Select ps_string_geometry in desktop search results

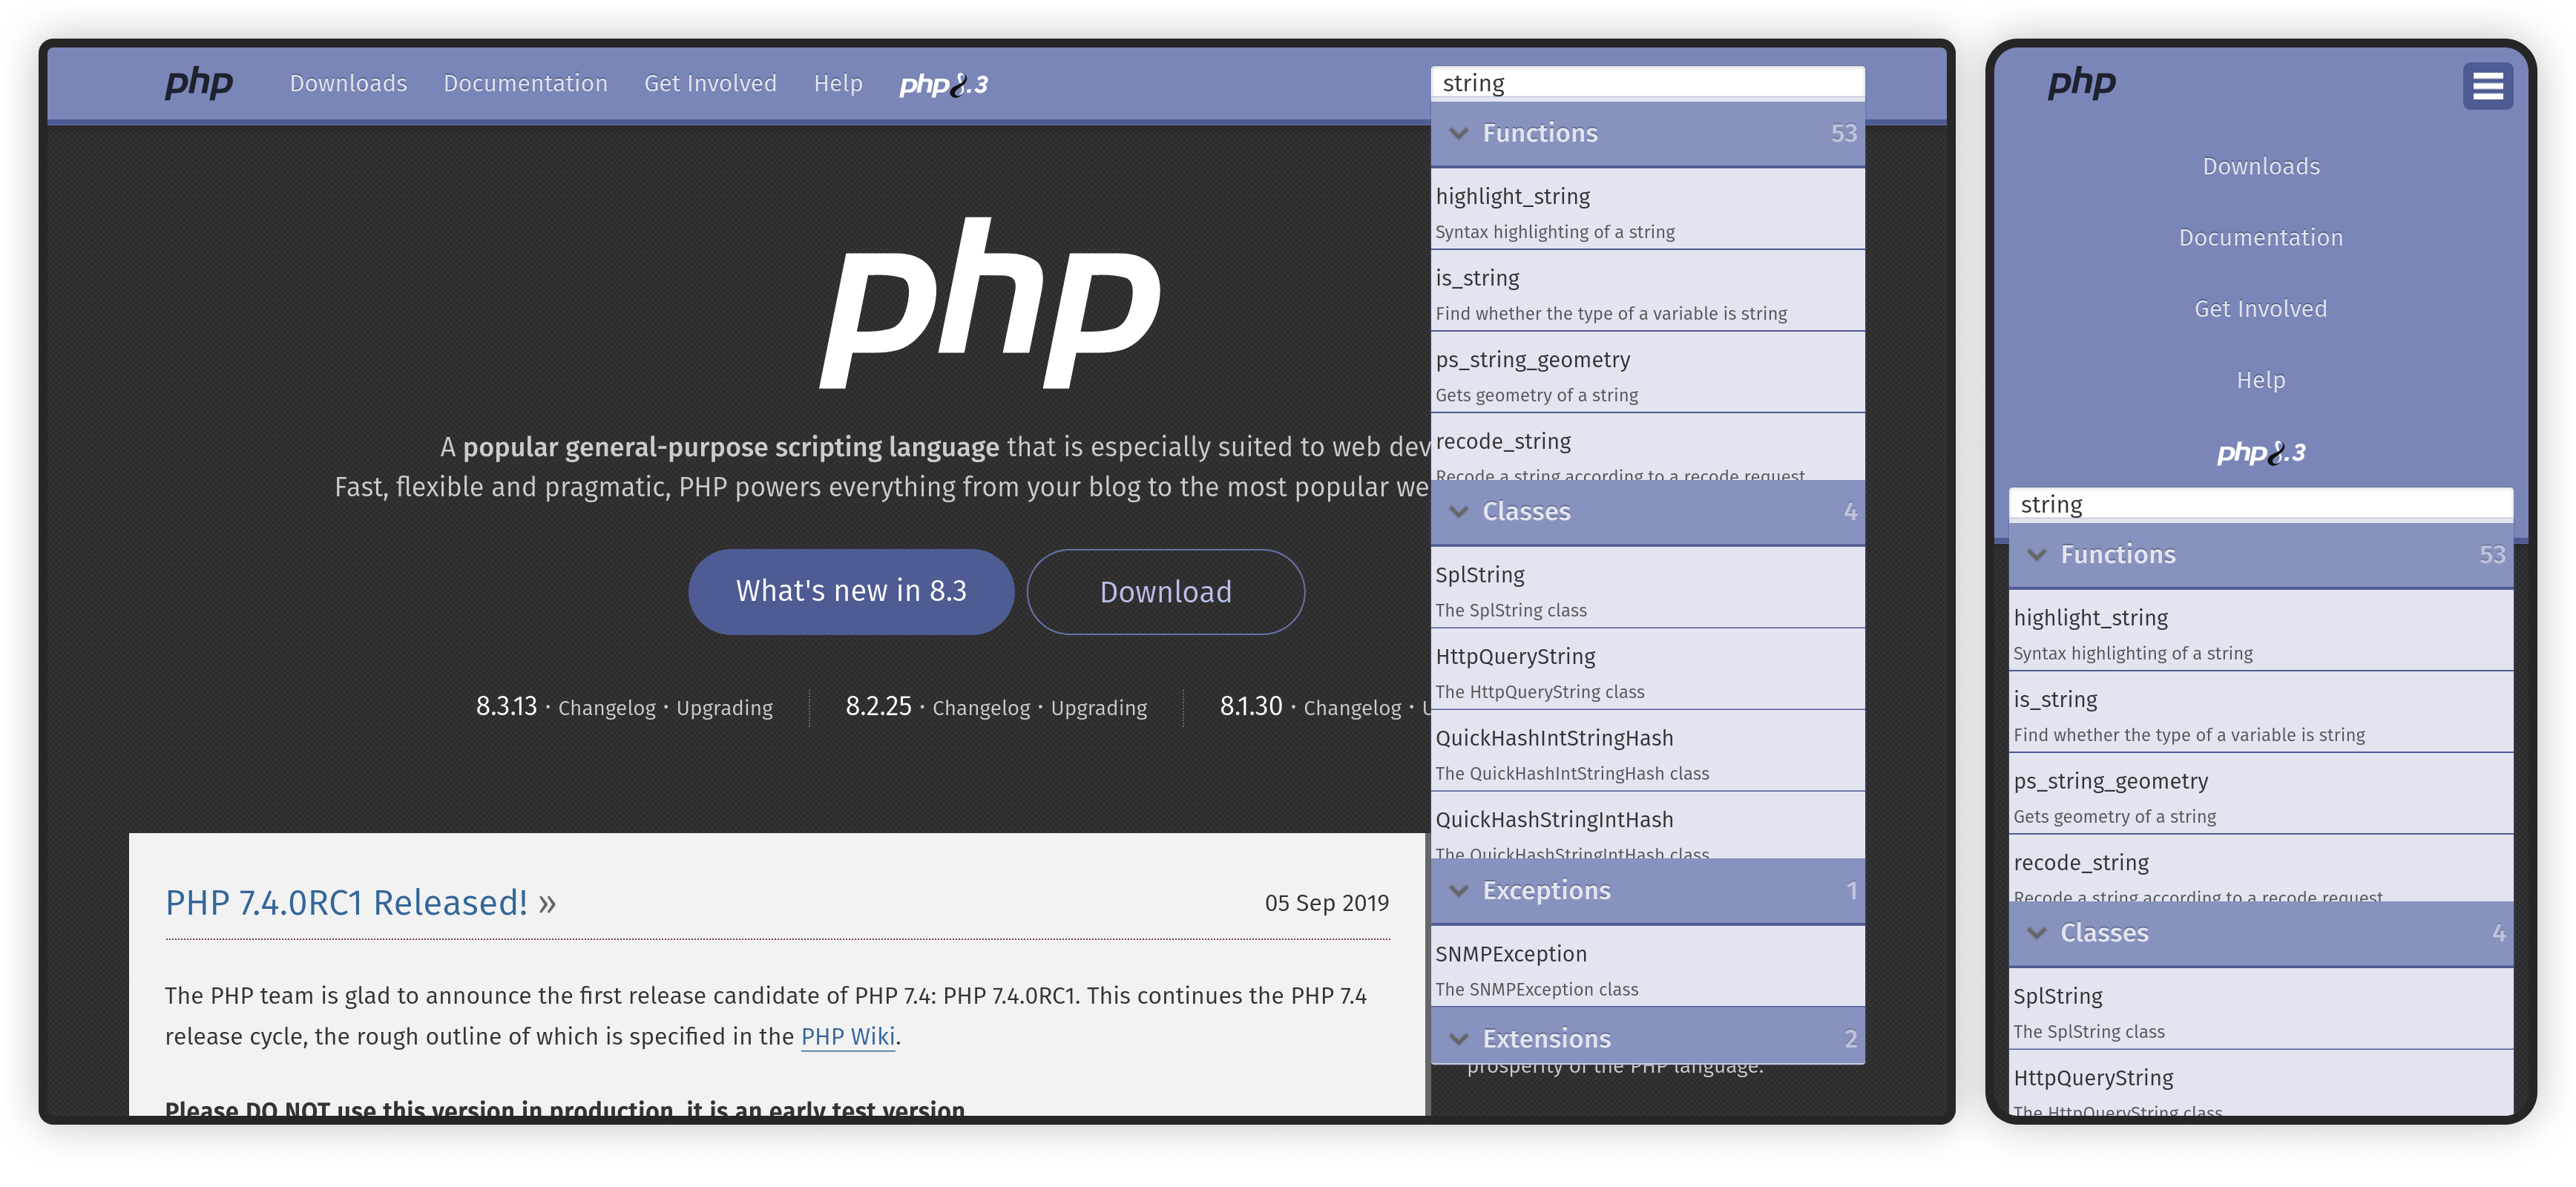1647,373
